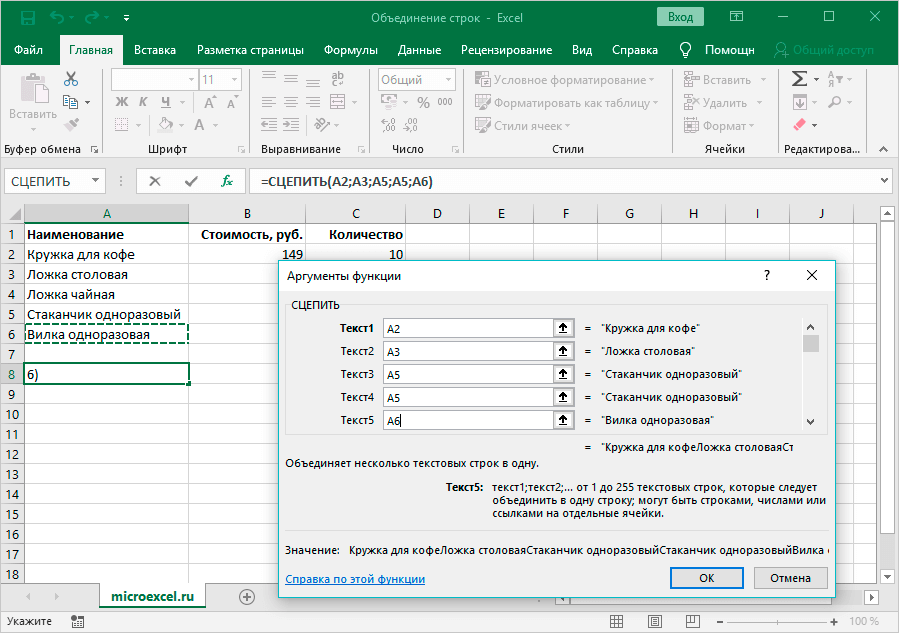Click collapse dialog arrow for Текст3 field
The width and height of the screenshot is (899, 633).
563,374
